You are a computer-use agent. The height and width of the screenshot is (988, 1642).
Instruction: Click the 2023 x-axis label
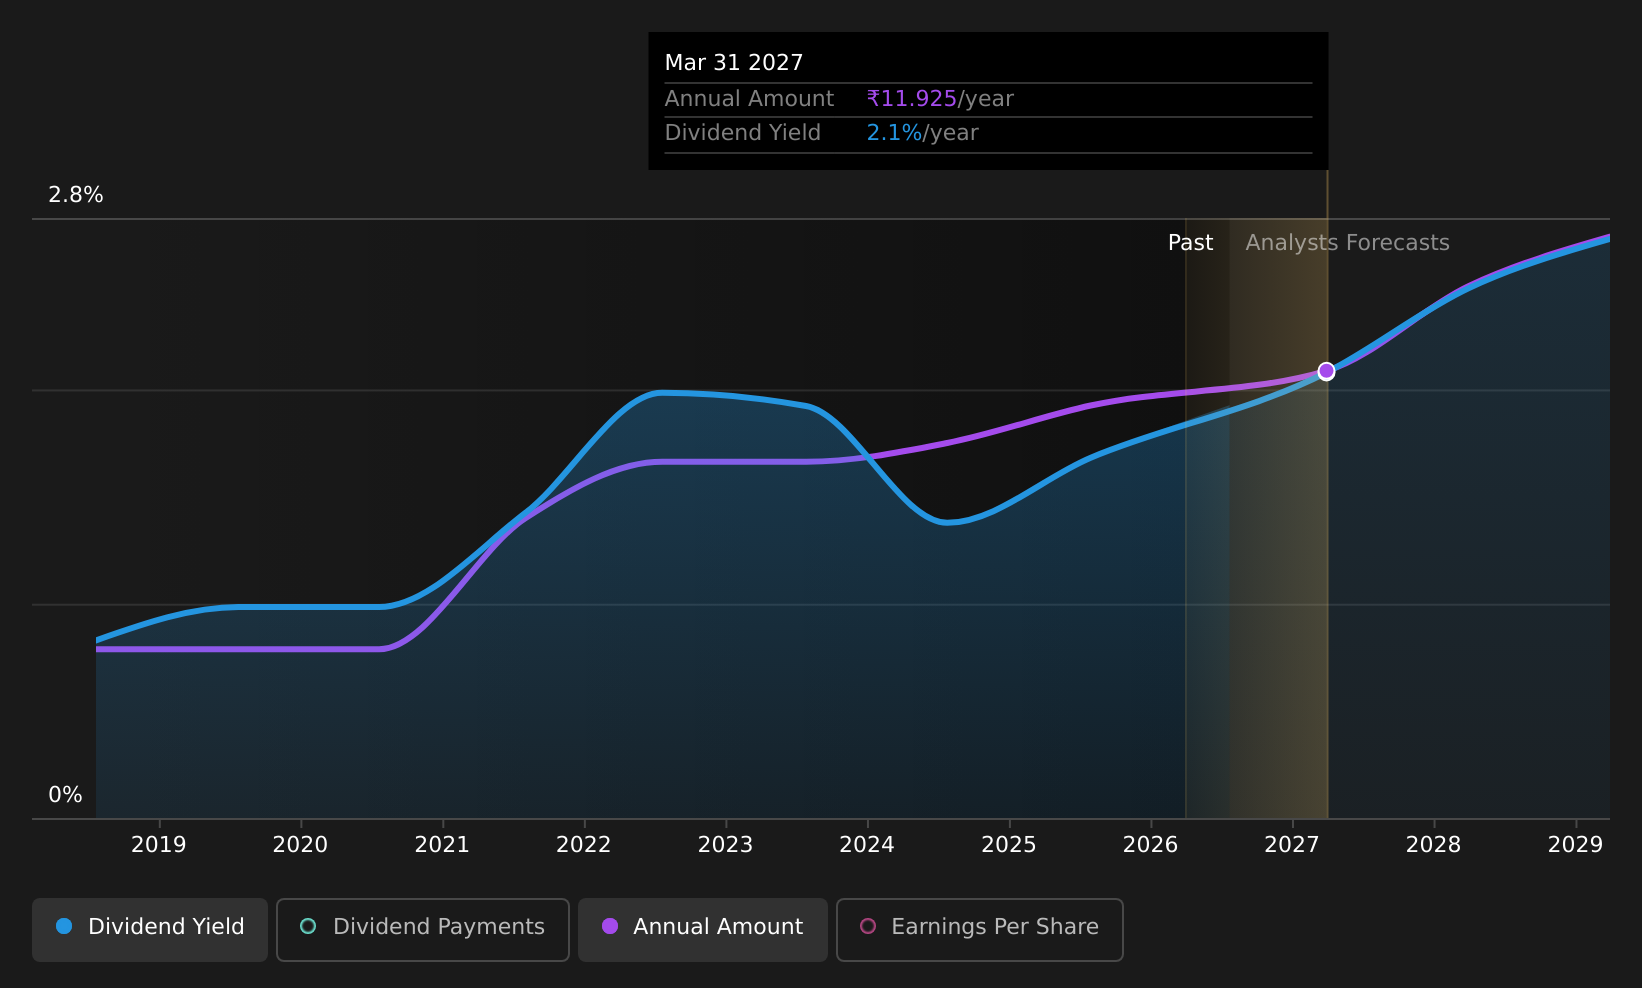(x=725, y=845)
